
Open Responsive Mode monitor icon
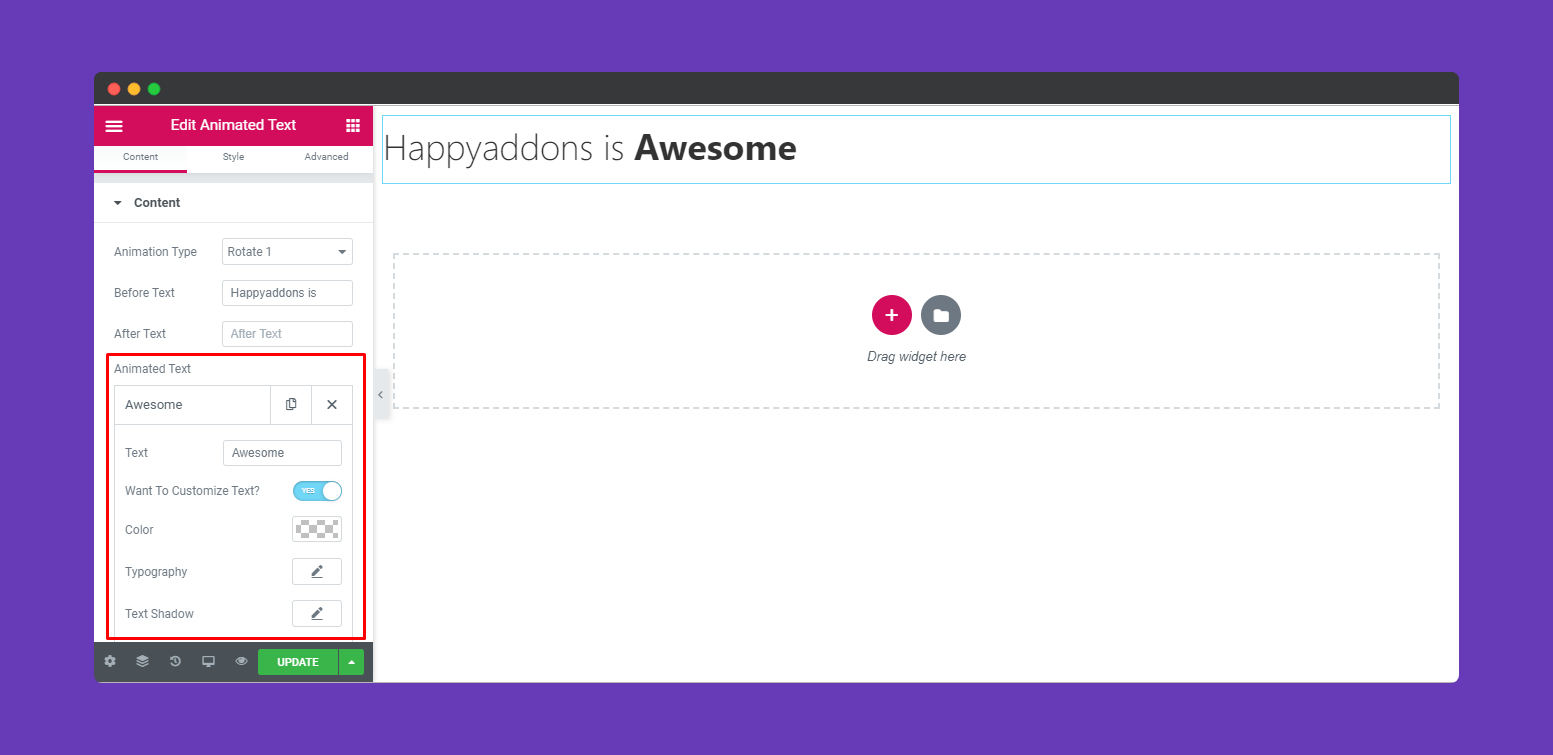coord(208,662)
